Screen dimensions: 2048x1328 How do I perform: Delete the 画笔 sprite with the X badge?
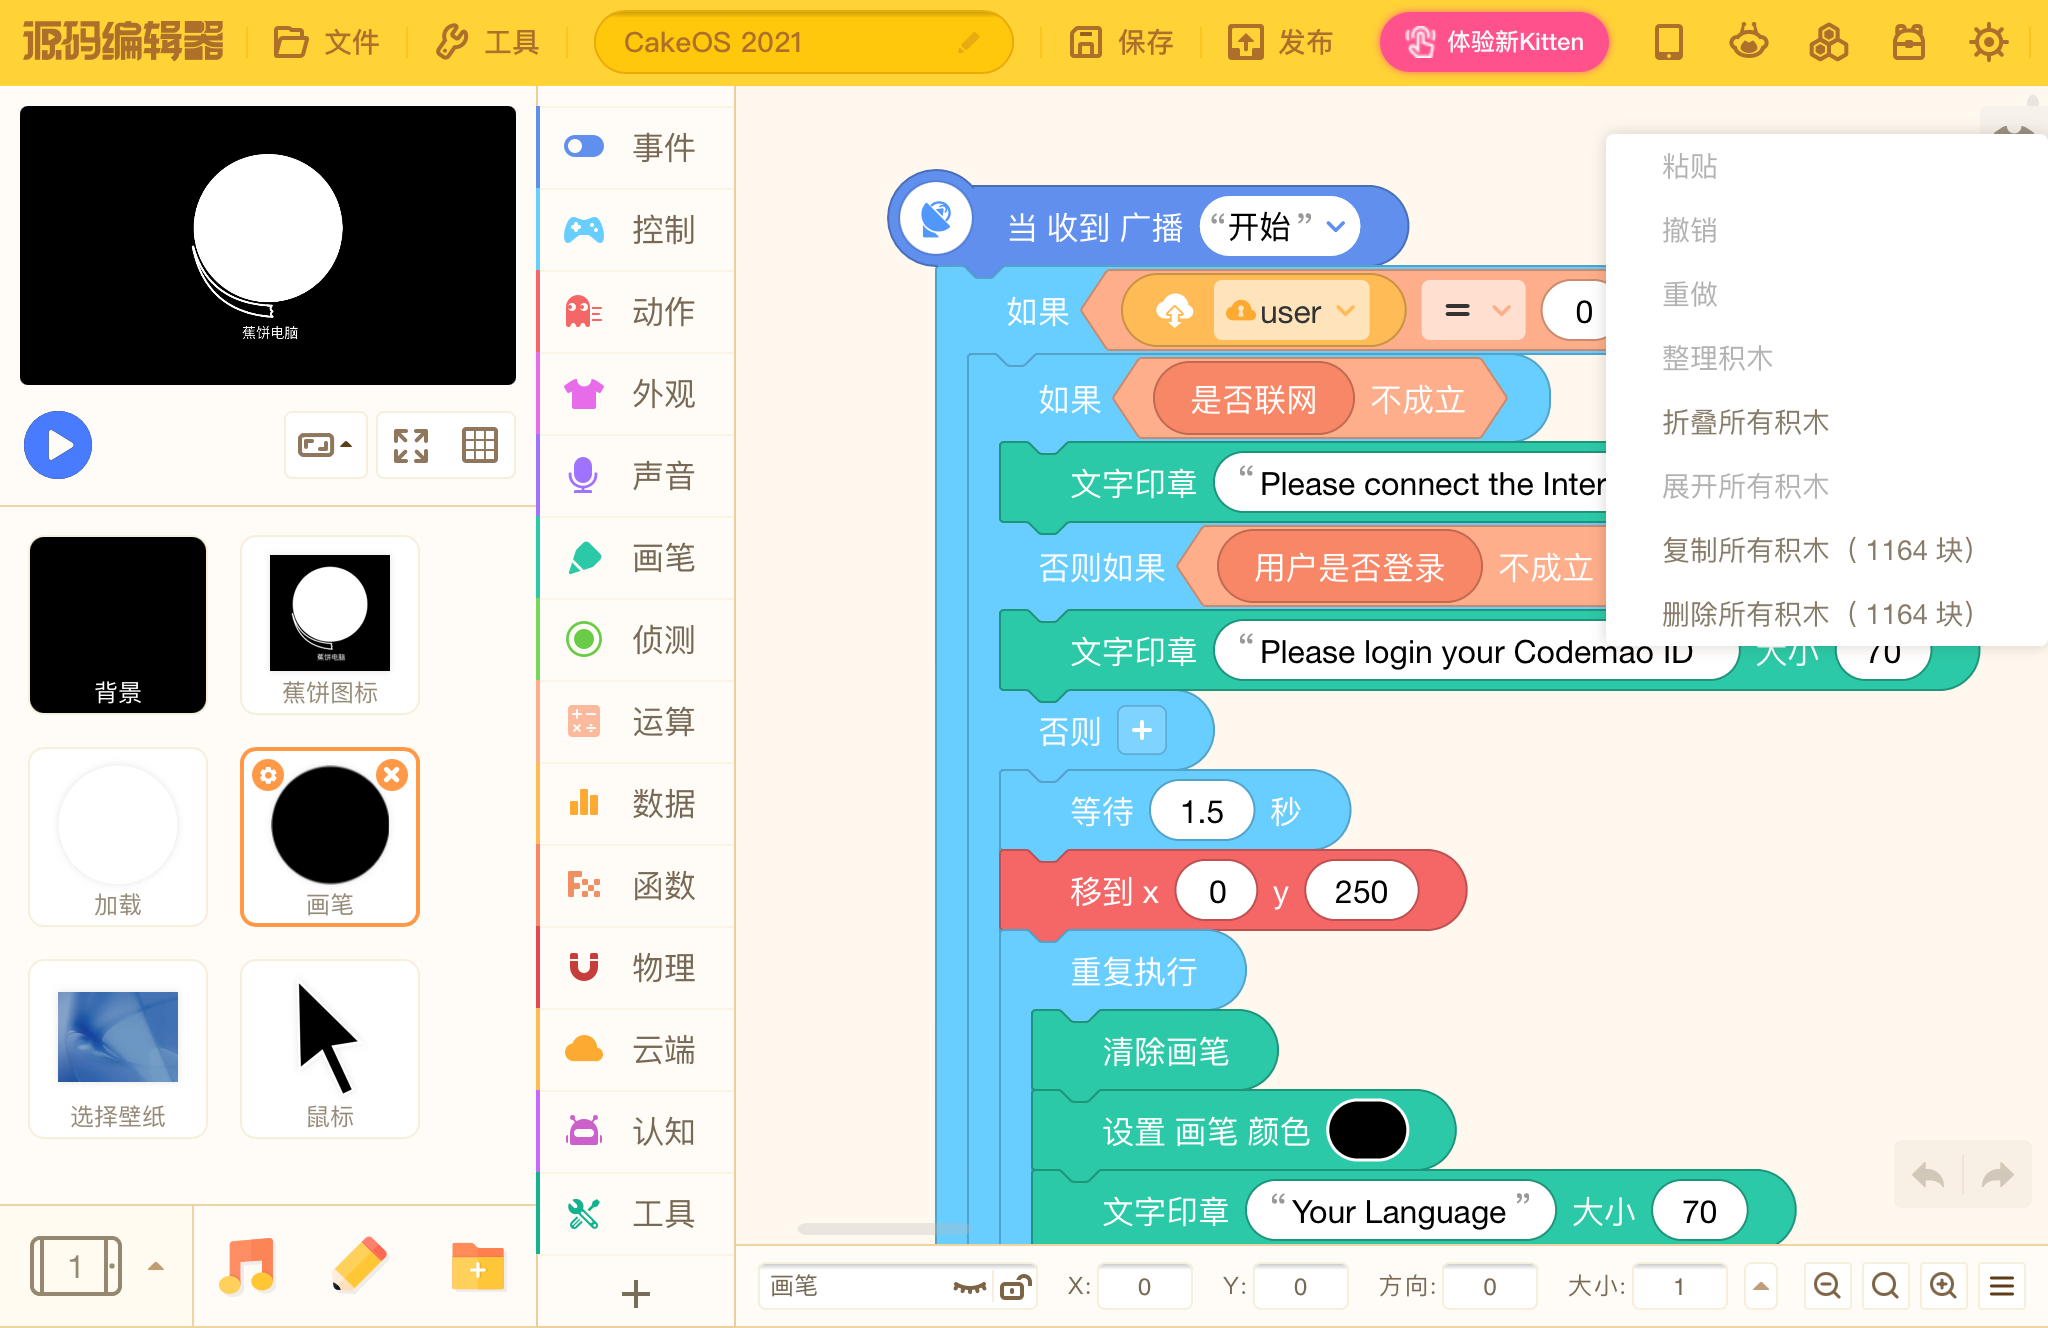[393, 775]
